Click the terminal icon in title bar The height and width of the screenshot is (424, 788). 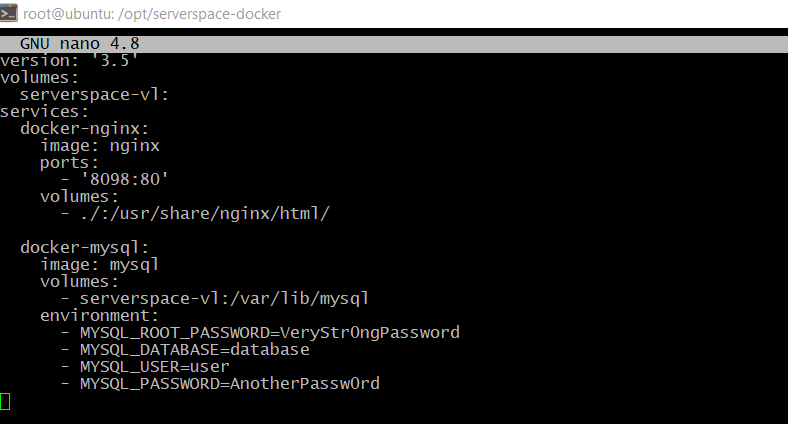(x=9, y=14)
